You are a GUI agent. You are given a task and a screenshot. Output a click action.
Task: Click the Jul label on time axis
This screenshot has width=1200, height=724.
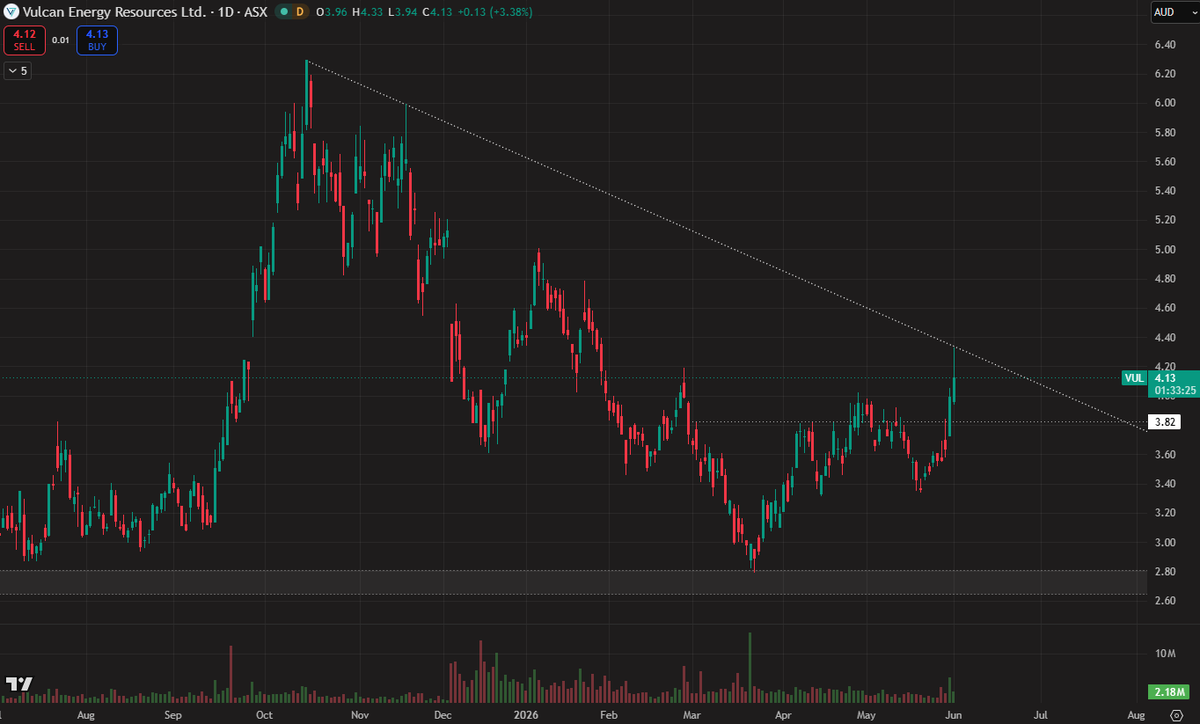(x=1041, y=716)
